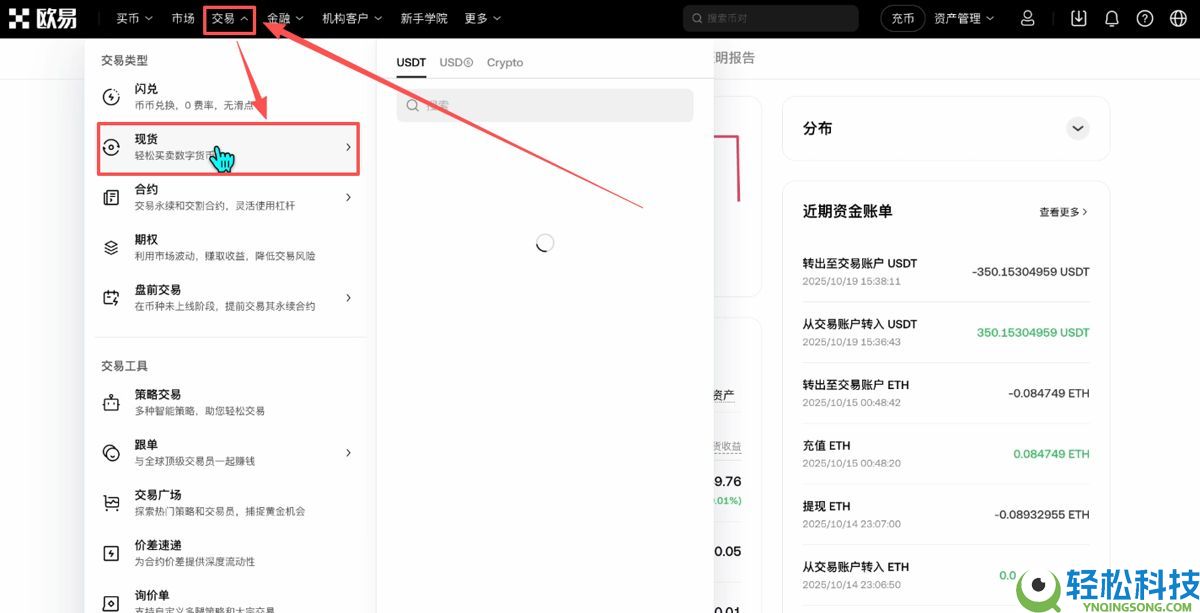The image size is (1200, 613).
Task: Click the coin pair search field
Action: (x=544, y=105)
